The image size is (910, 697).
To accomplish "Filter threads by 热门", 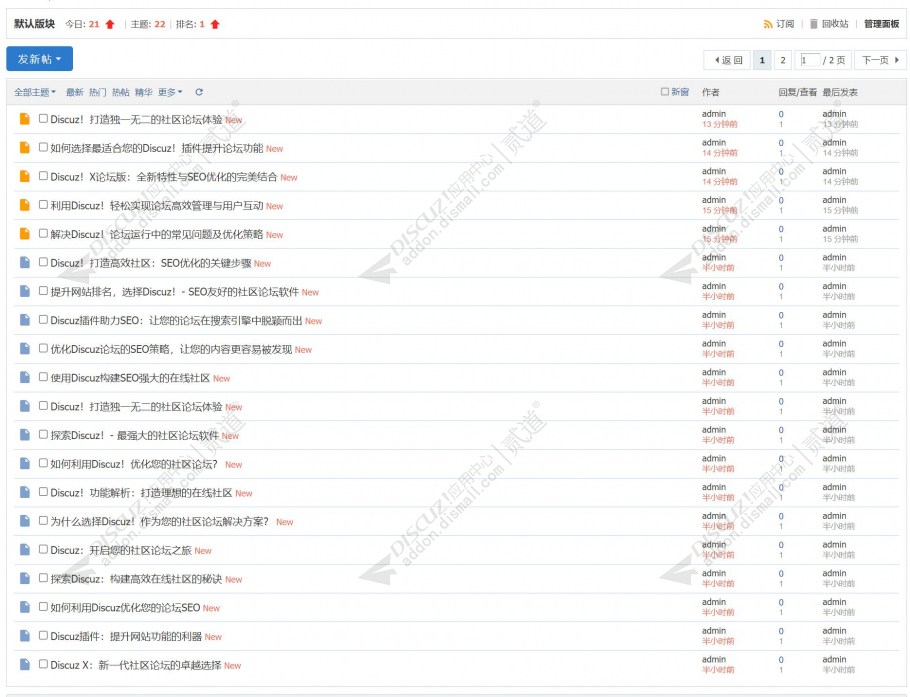I will point(98,92).
